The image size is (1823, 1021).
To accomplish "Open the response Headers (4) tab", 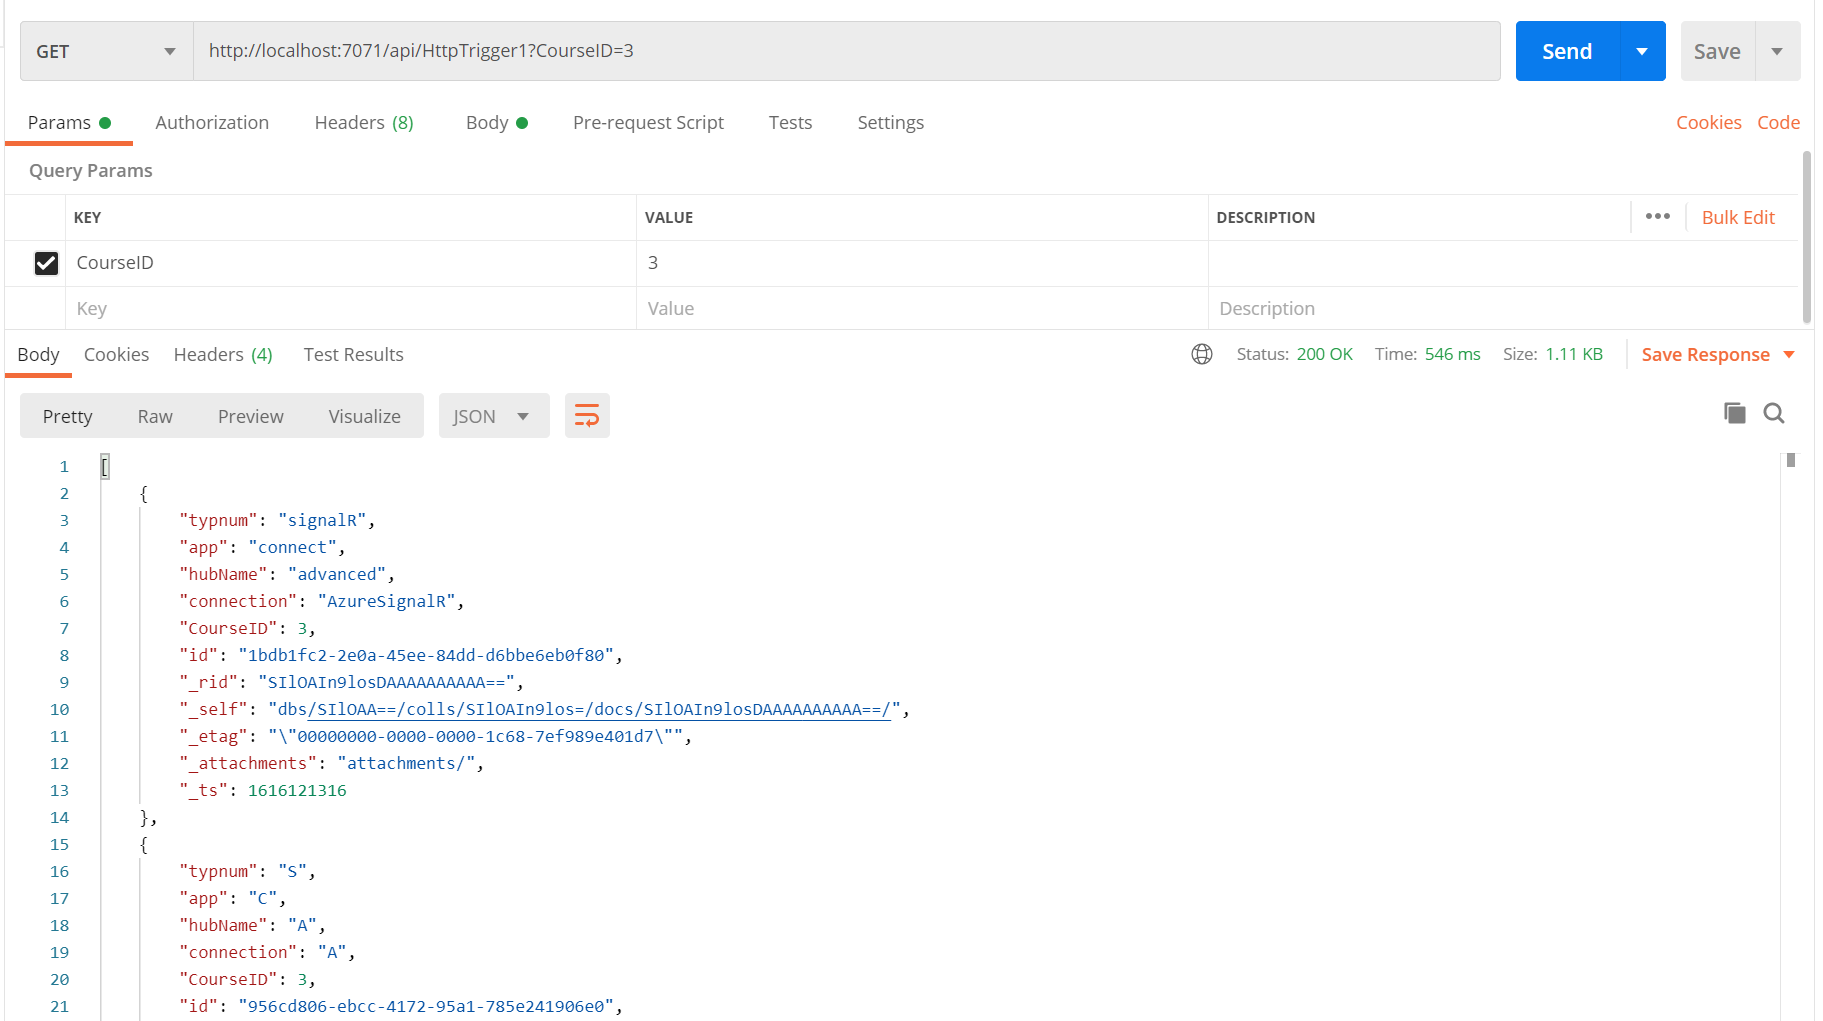I will (x=223, y=354).
